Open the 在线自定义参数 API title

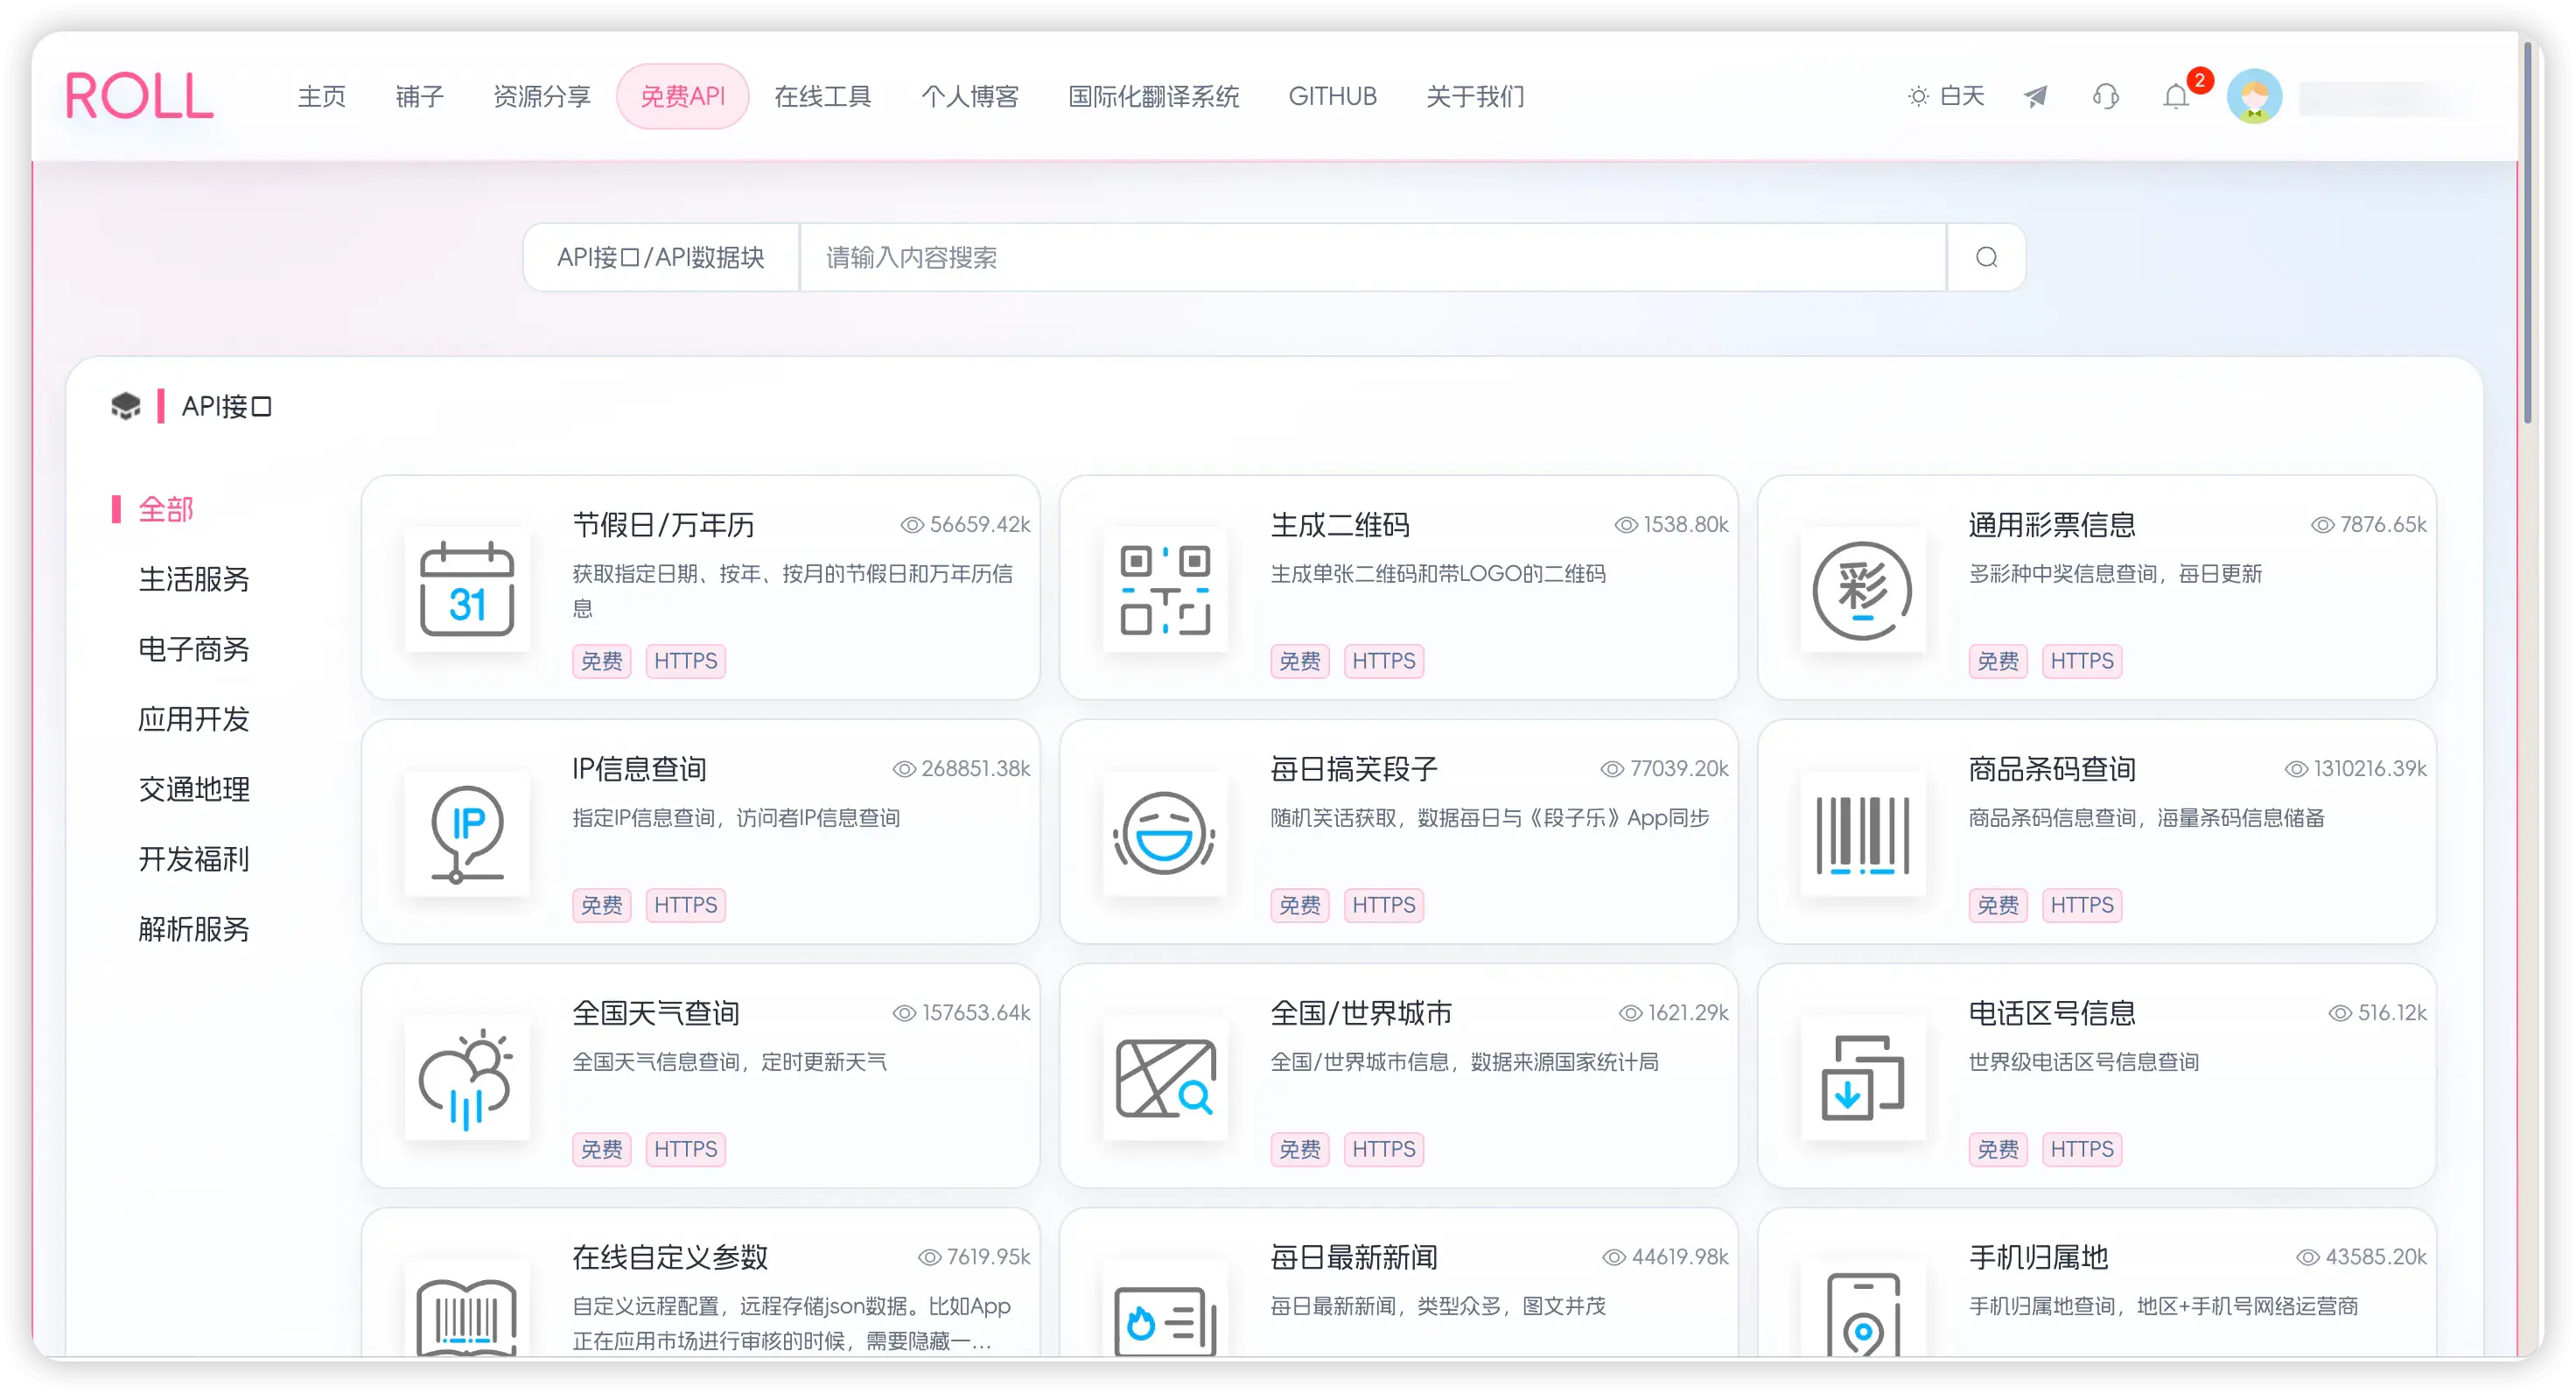pyautogui.click(x=670, y=1256)
